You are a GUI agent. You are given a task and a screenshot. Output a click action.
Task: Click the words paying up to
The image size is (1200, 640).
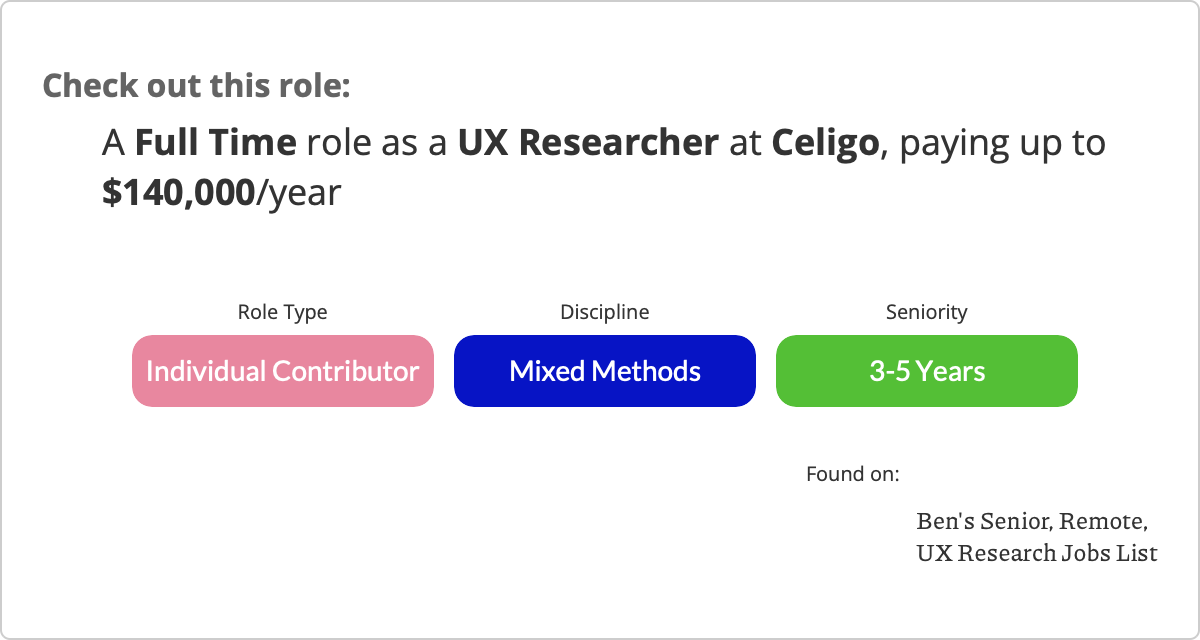click(x=1004, y=144)
